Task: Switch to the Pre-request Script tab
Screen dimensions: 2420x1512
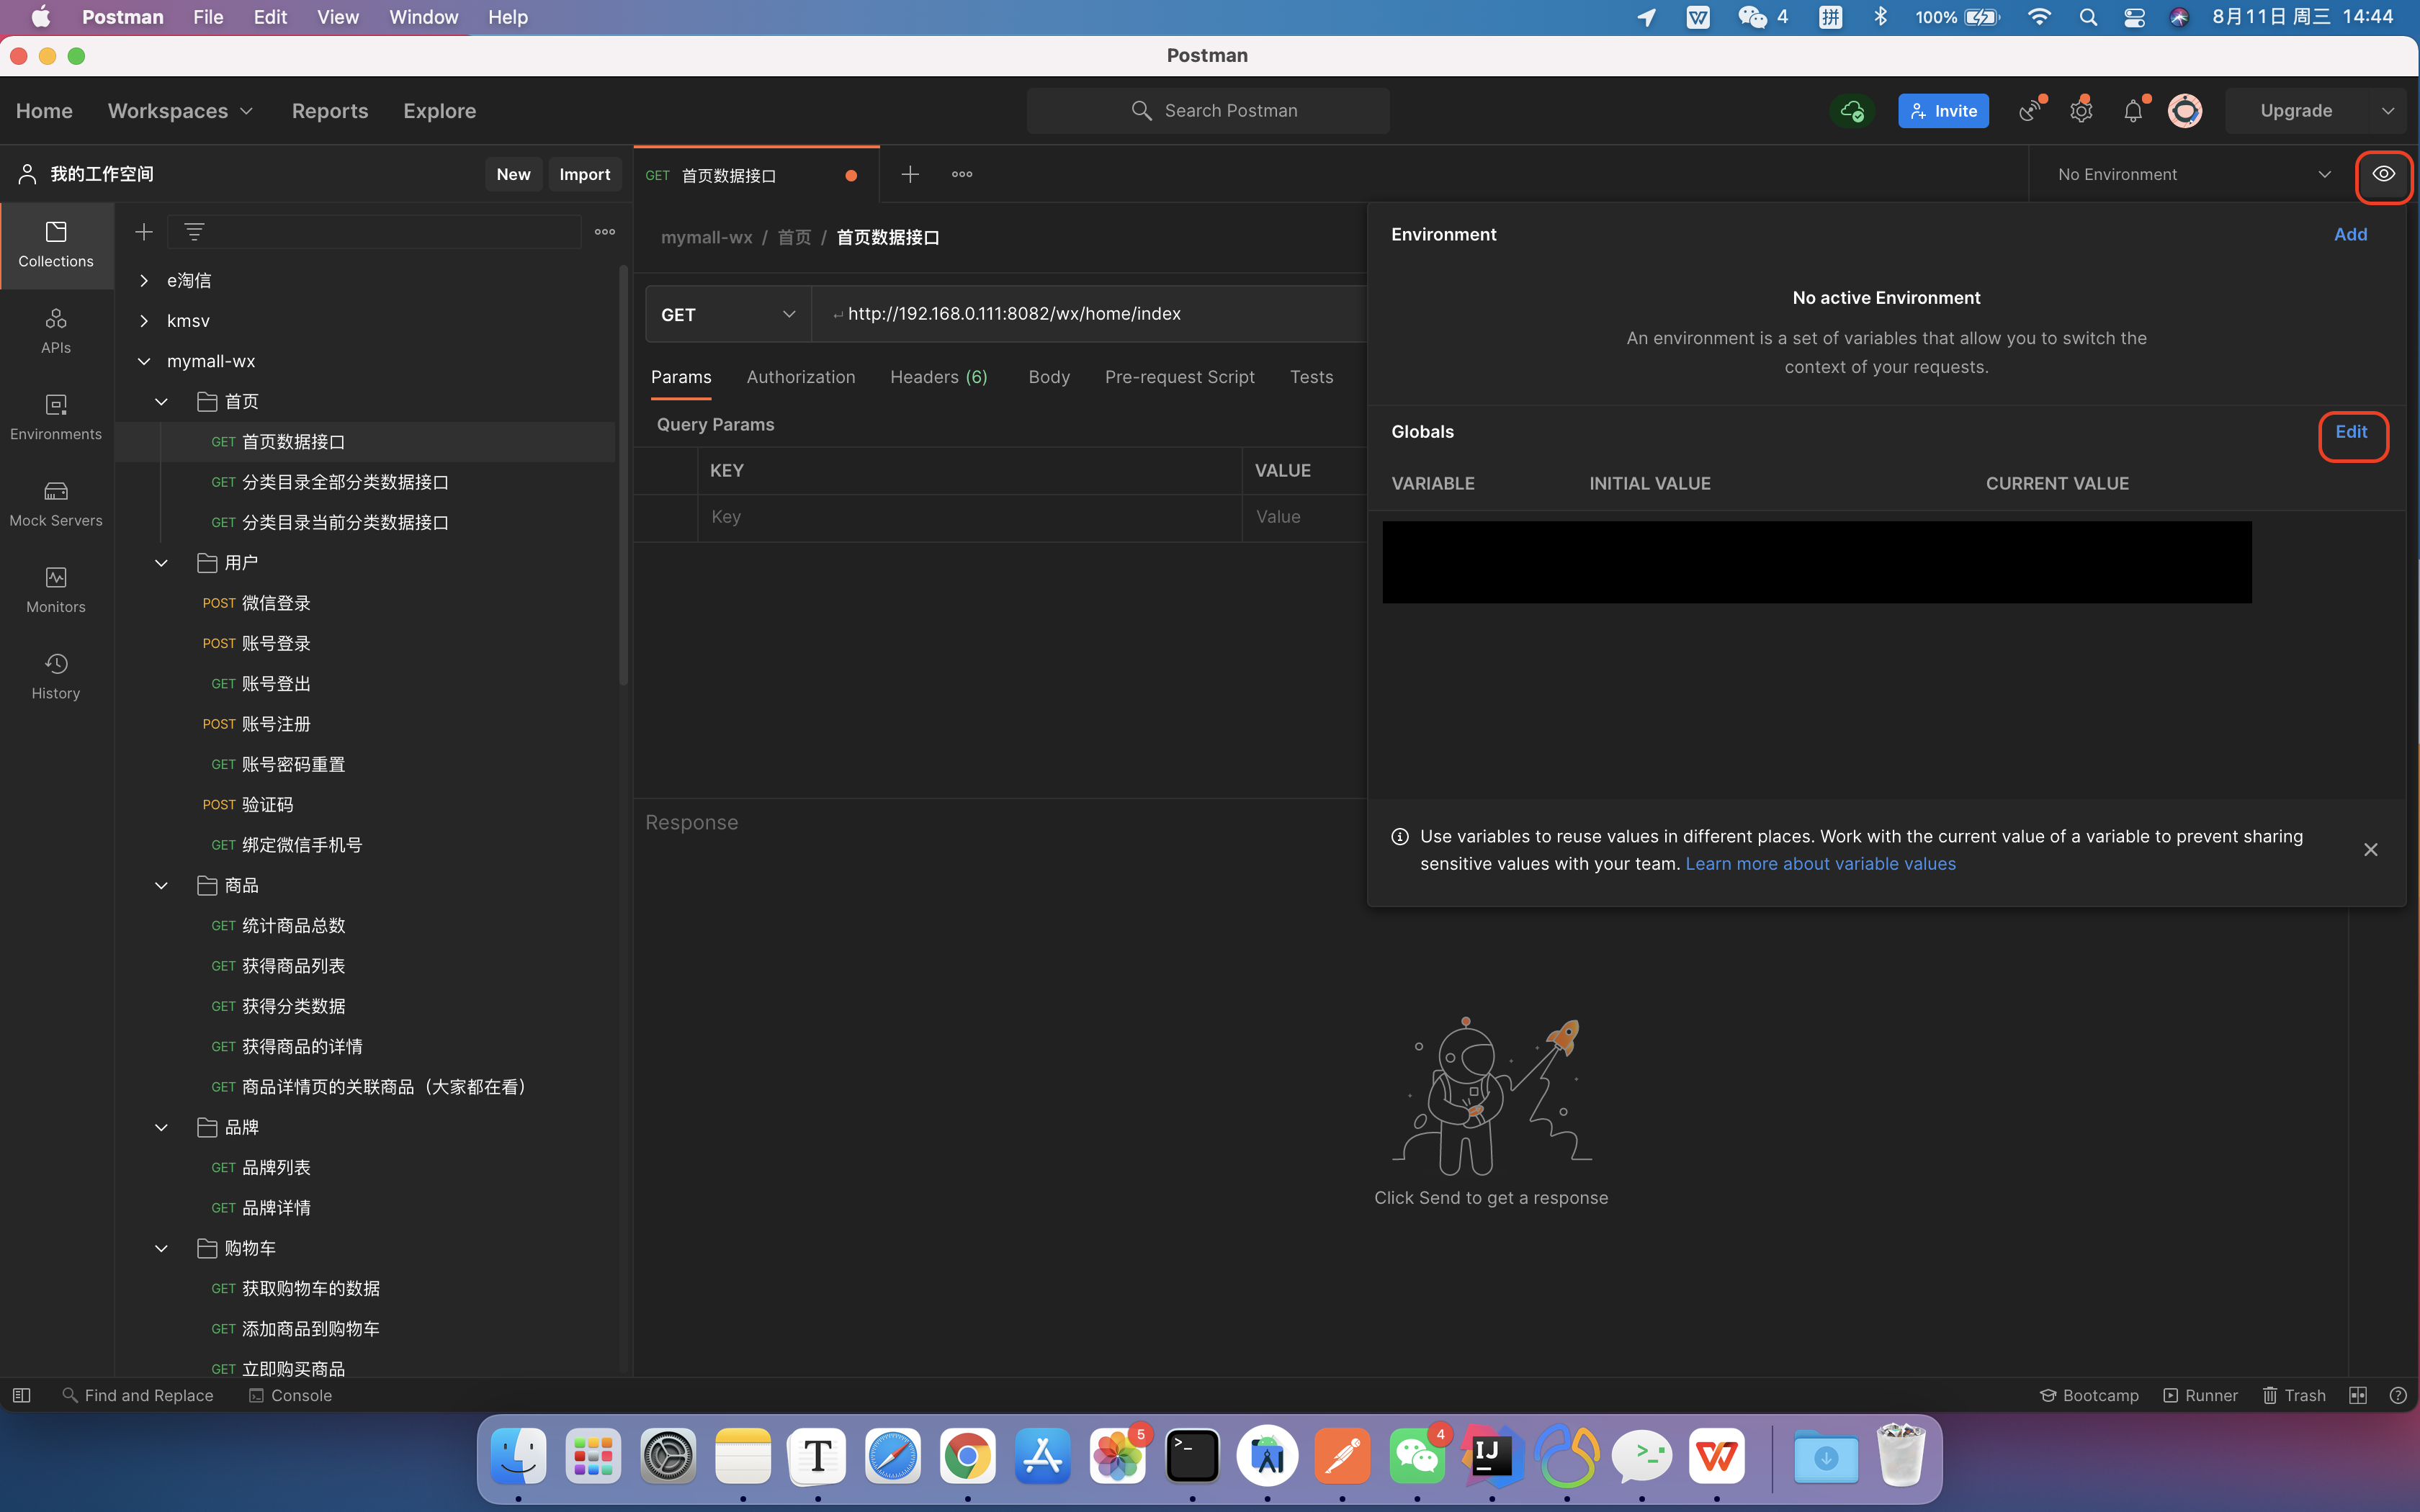Action: click(x=1179, y=377)
